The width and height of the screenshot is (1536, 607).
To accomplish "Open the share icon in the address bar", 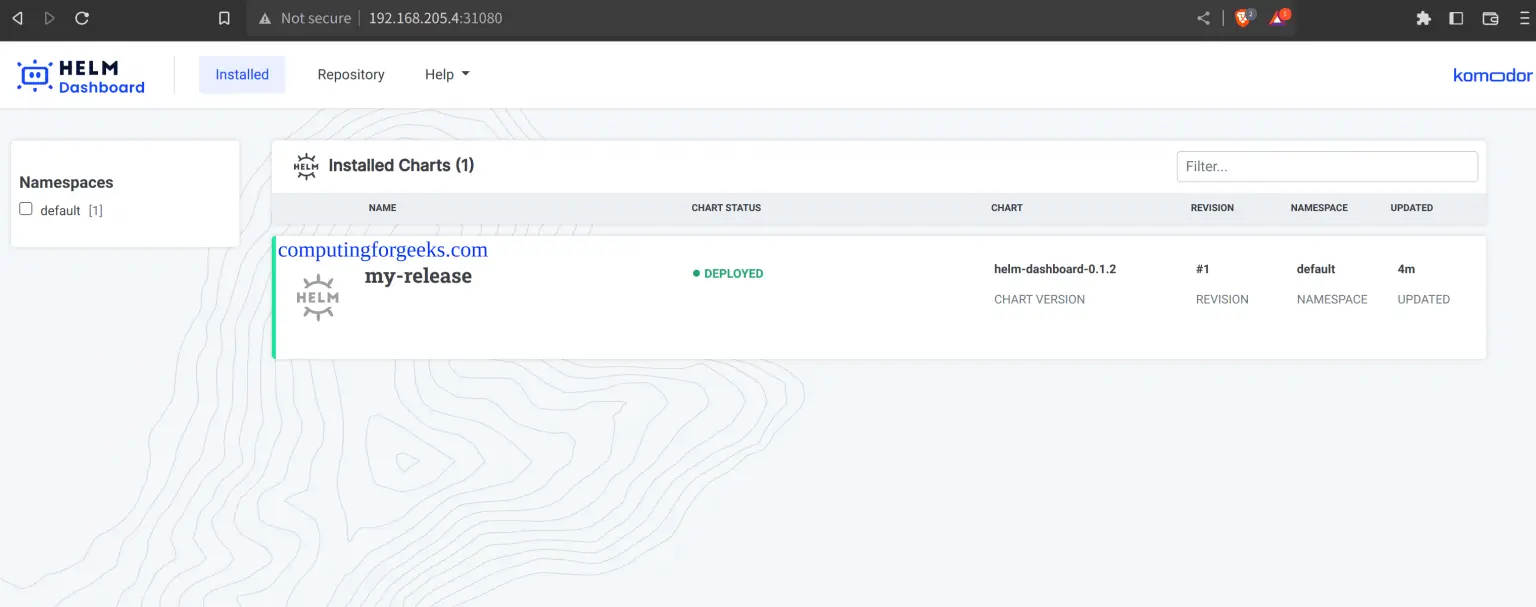I will click(x=1202, y=17).
